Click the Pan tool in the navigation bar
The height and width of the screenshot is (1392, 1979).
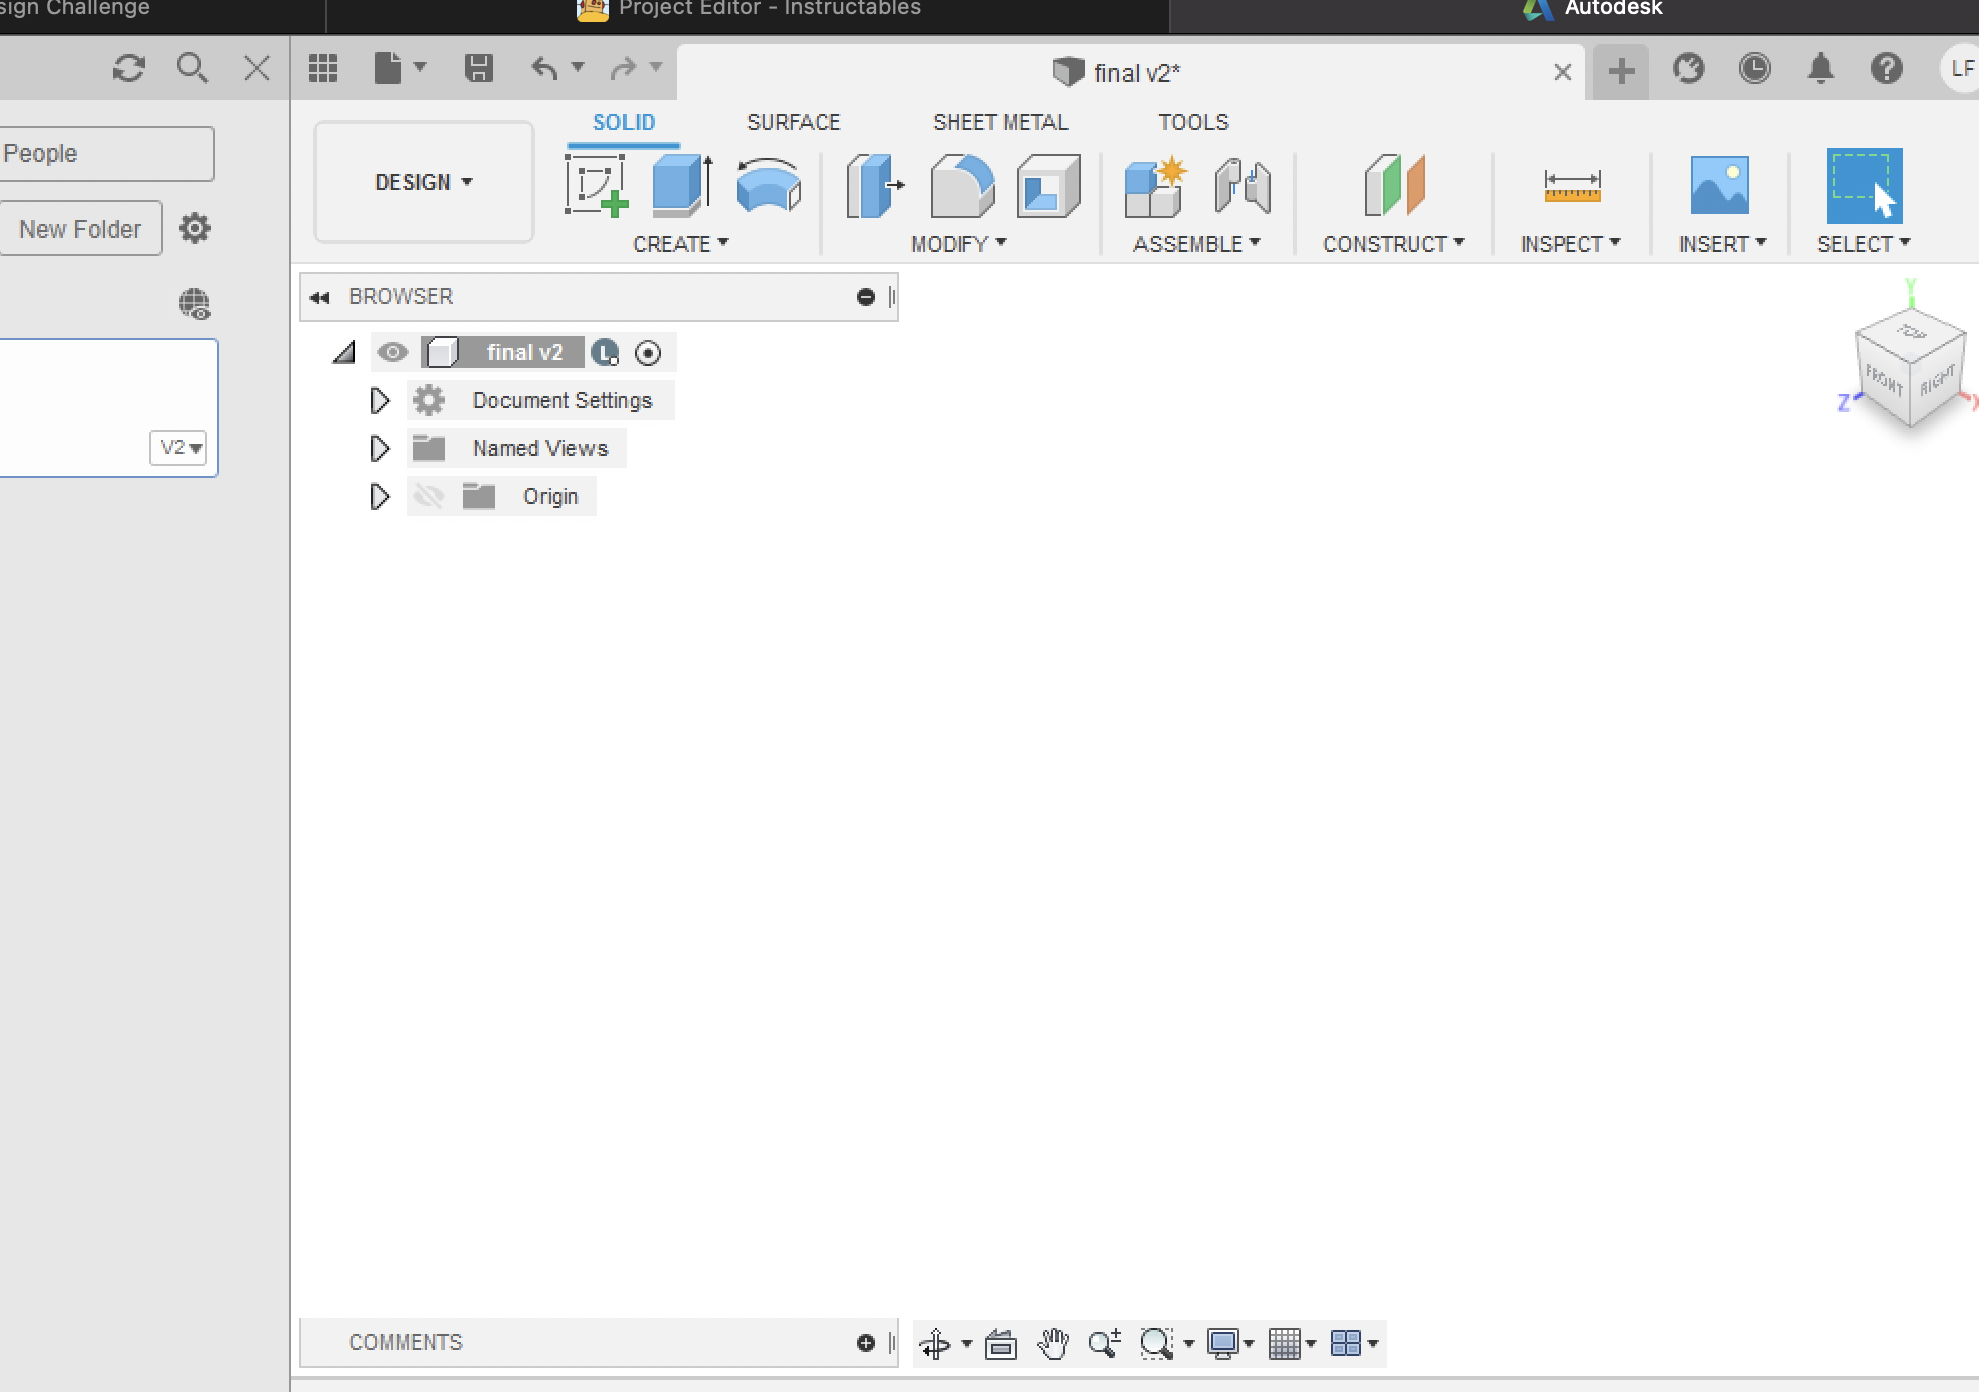click(x=1051, y=1344)
